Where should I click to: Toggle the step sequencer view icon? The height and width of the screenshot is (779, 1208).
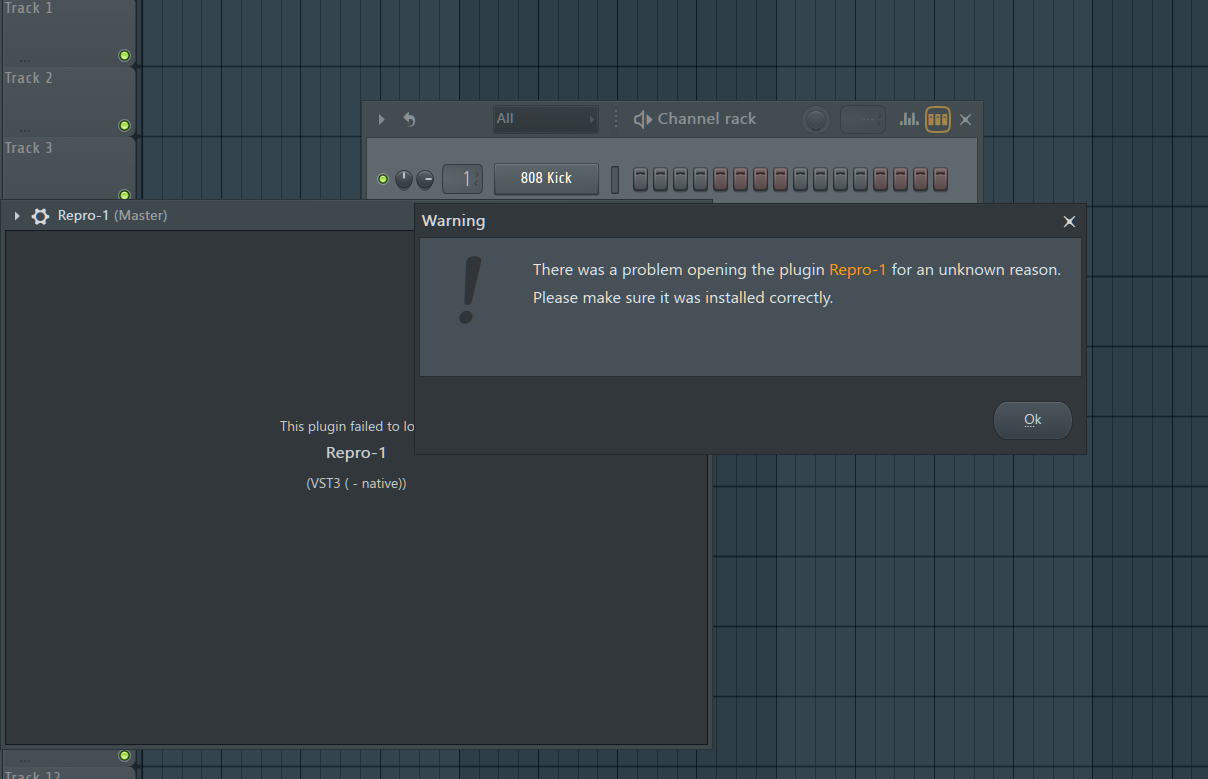coord(938,119)
